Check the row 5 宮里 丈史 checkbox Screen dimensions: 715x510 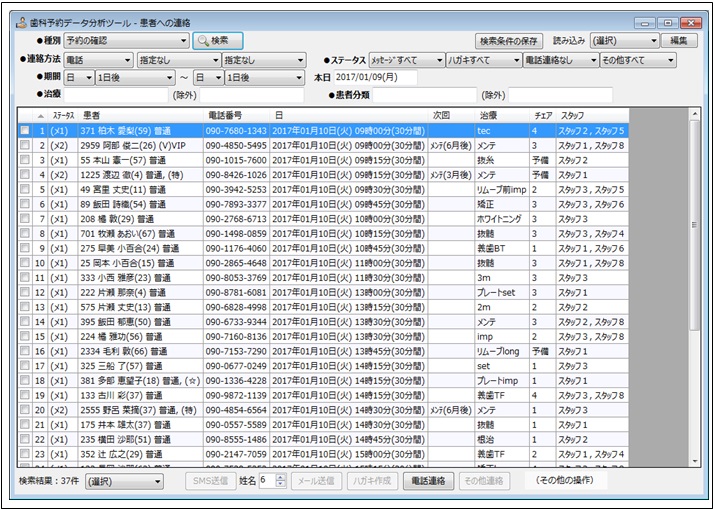pyautogui.click(x=25, y=189)
